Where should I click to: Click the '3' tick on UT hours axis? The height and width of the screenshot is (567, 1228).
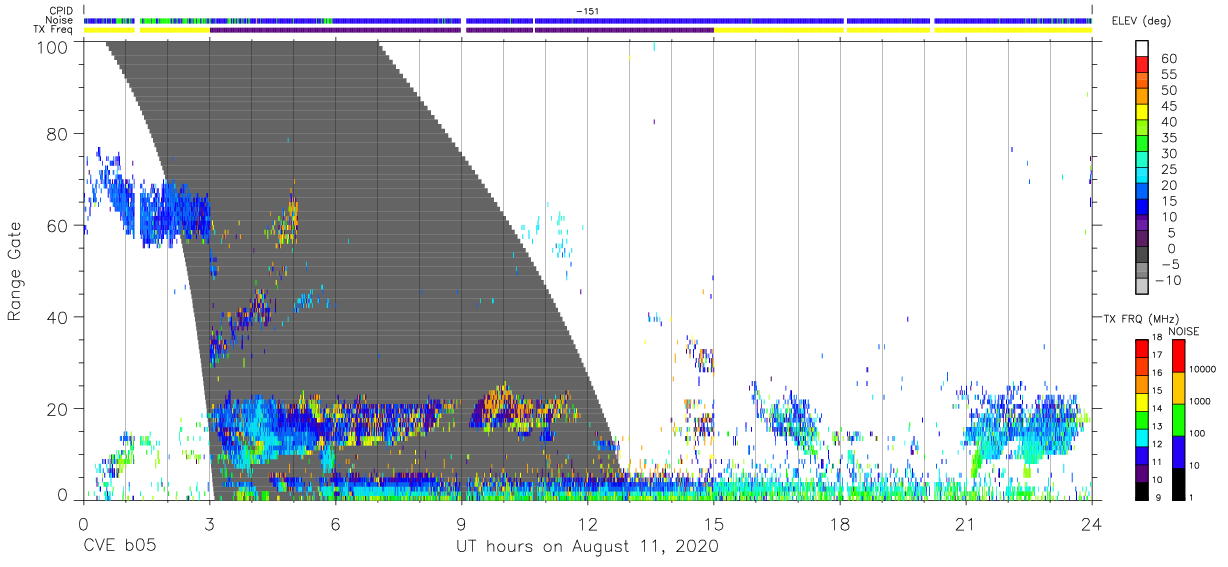coord(209,524)
